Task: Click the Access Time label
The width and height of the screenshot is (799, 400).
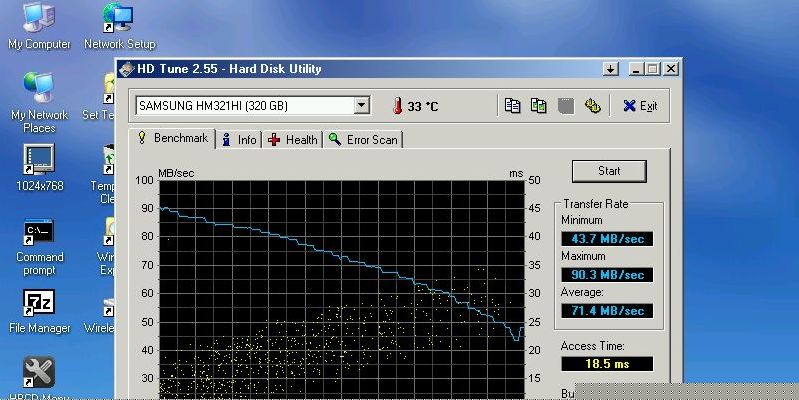Action: point(592,346)
